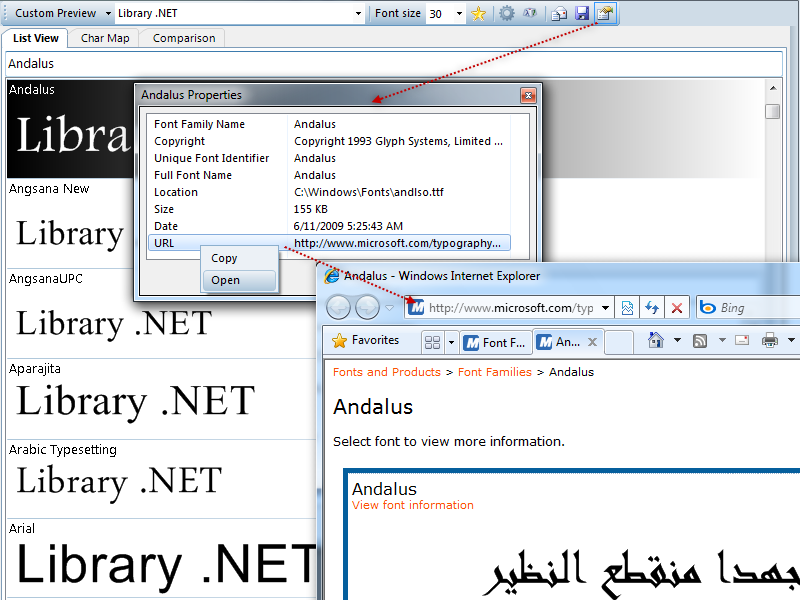The image size is (800, 600).
Task: Select the Arabic Typesetting font entry
Action: 161,479
